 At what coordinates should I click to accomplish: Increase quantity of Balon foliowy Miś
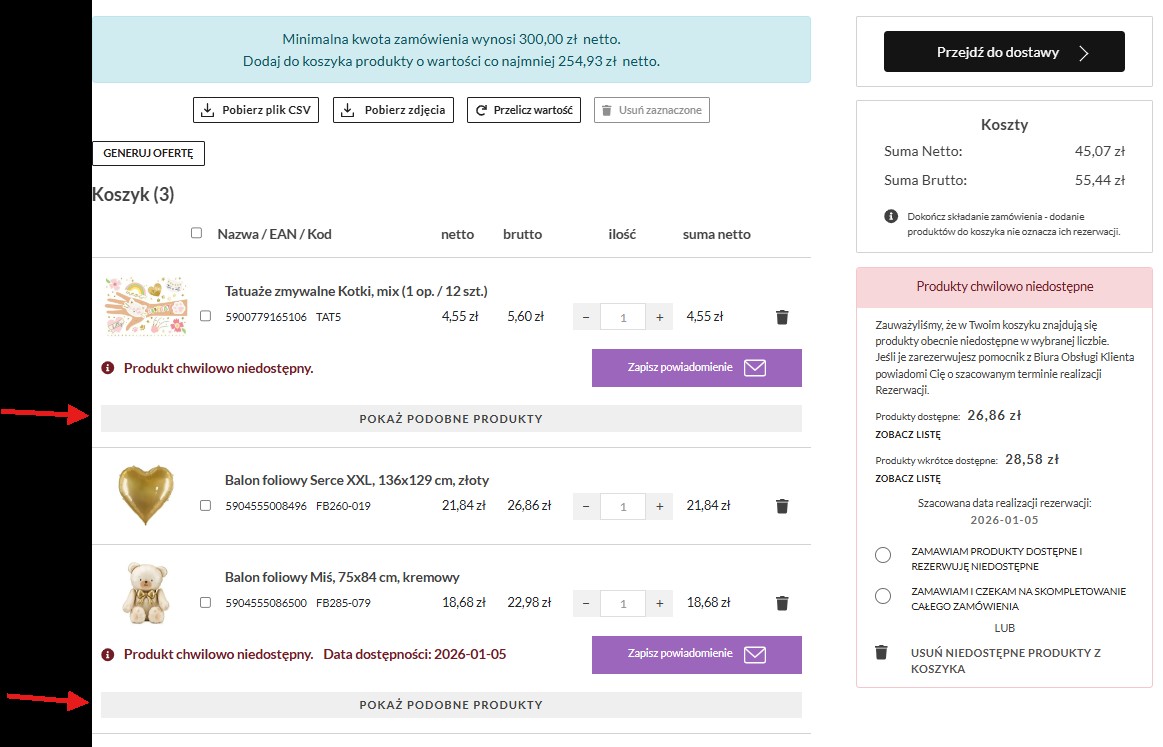(659, 603)
